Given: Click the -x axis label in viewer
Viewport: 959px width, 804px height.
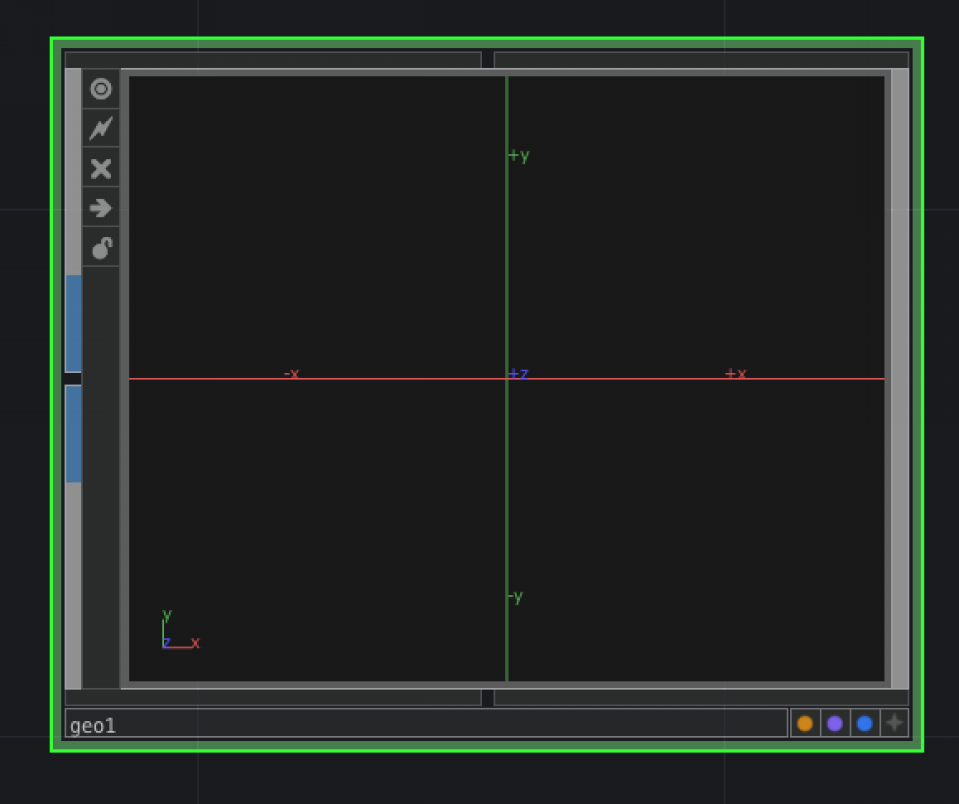Looking at the screenshot, I should (291, 373).
